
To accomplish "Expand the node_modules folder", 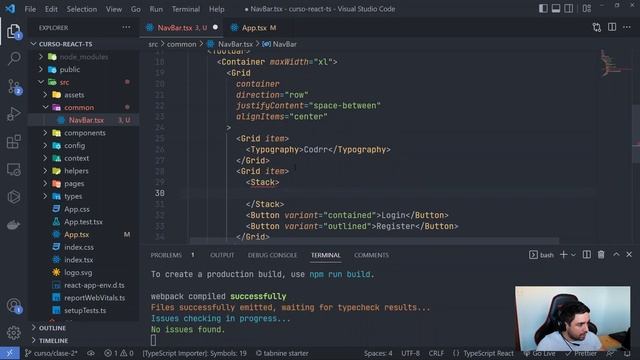I will [x=84, y=57].
